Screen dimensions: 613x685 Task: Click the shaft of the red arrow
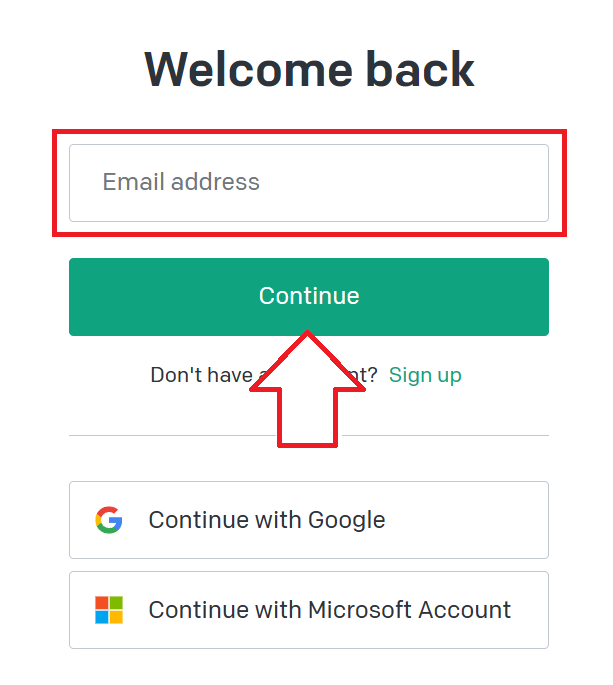point(307,417)
